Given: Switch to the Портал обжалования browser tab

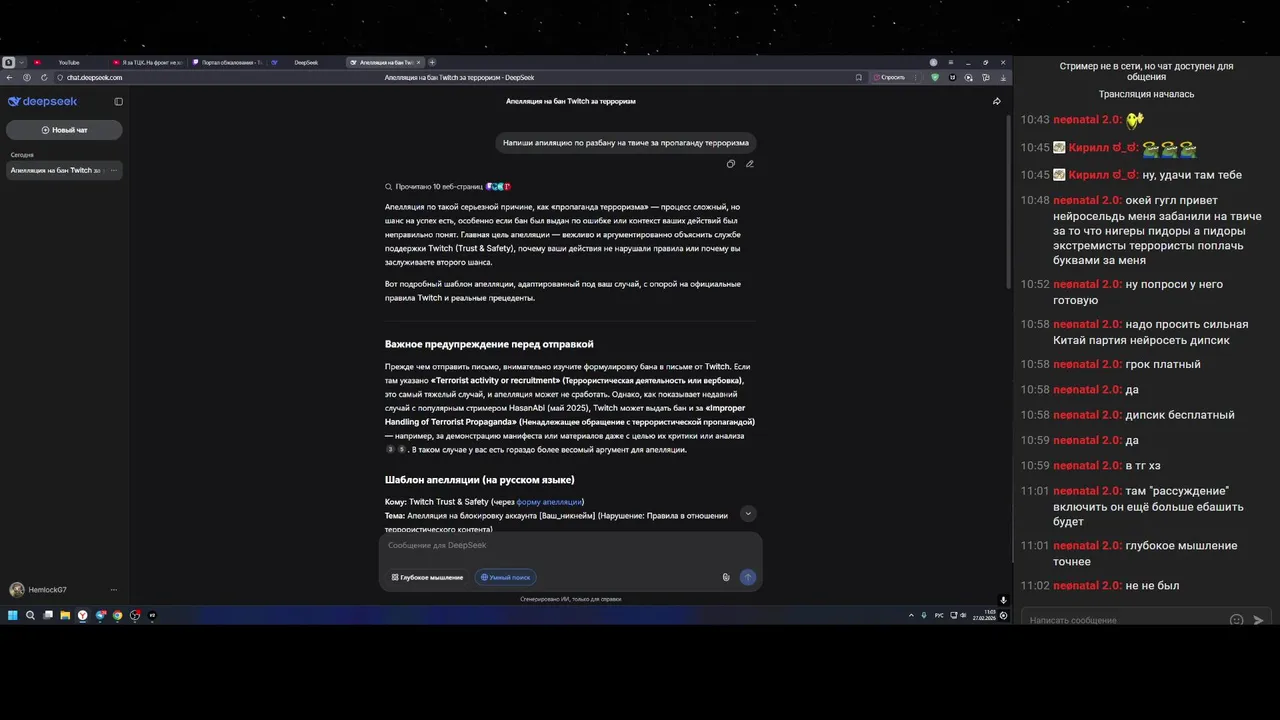Looking at the screenshot, I should pos(227,62).
